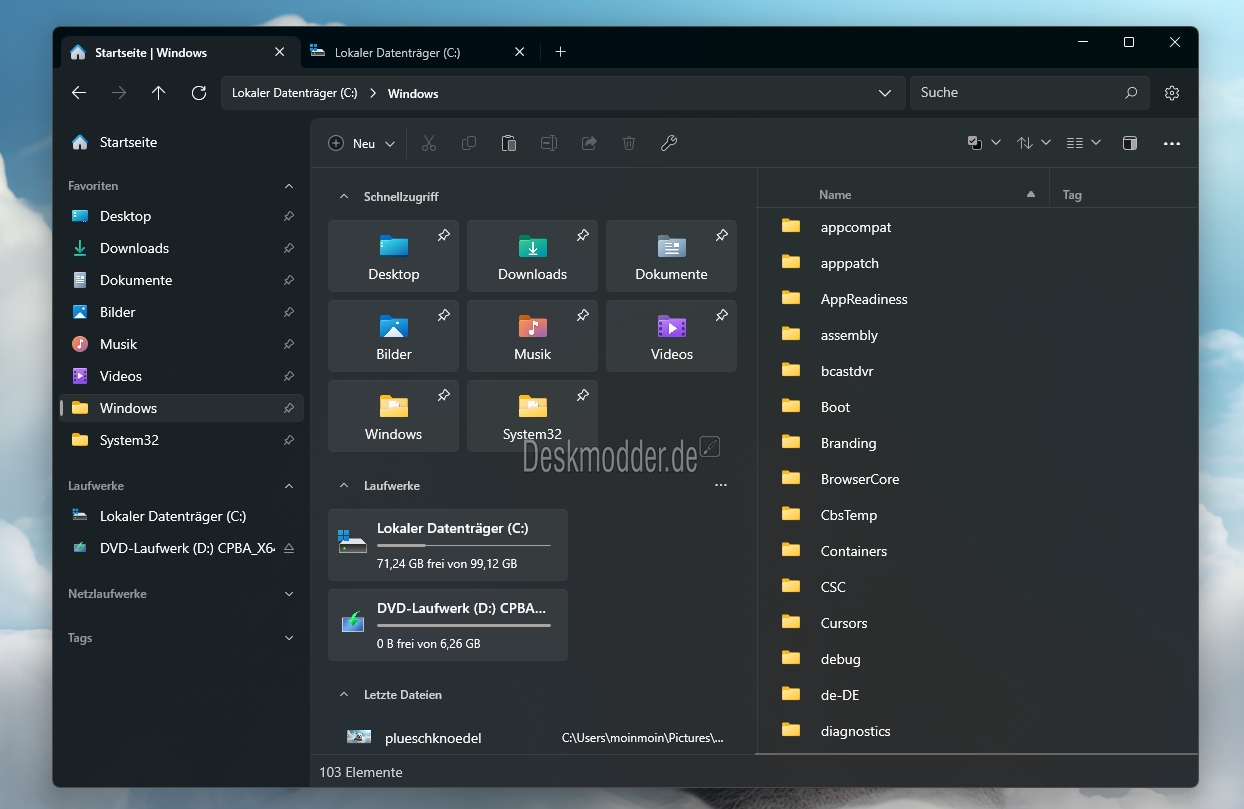Click the Rename icon in toolbar
1244x809 pixels.
click(549, 143)
